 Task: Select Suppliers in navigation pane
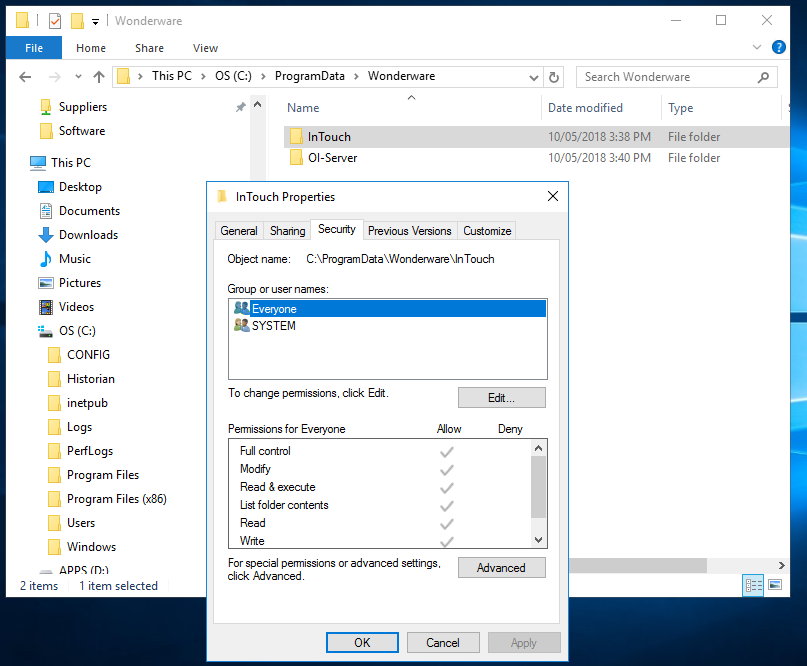tap(83, 107)
